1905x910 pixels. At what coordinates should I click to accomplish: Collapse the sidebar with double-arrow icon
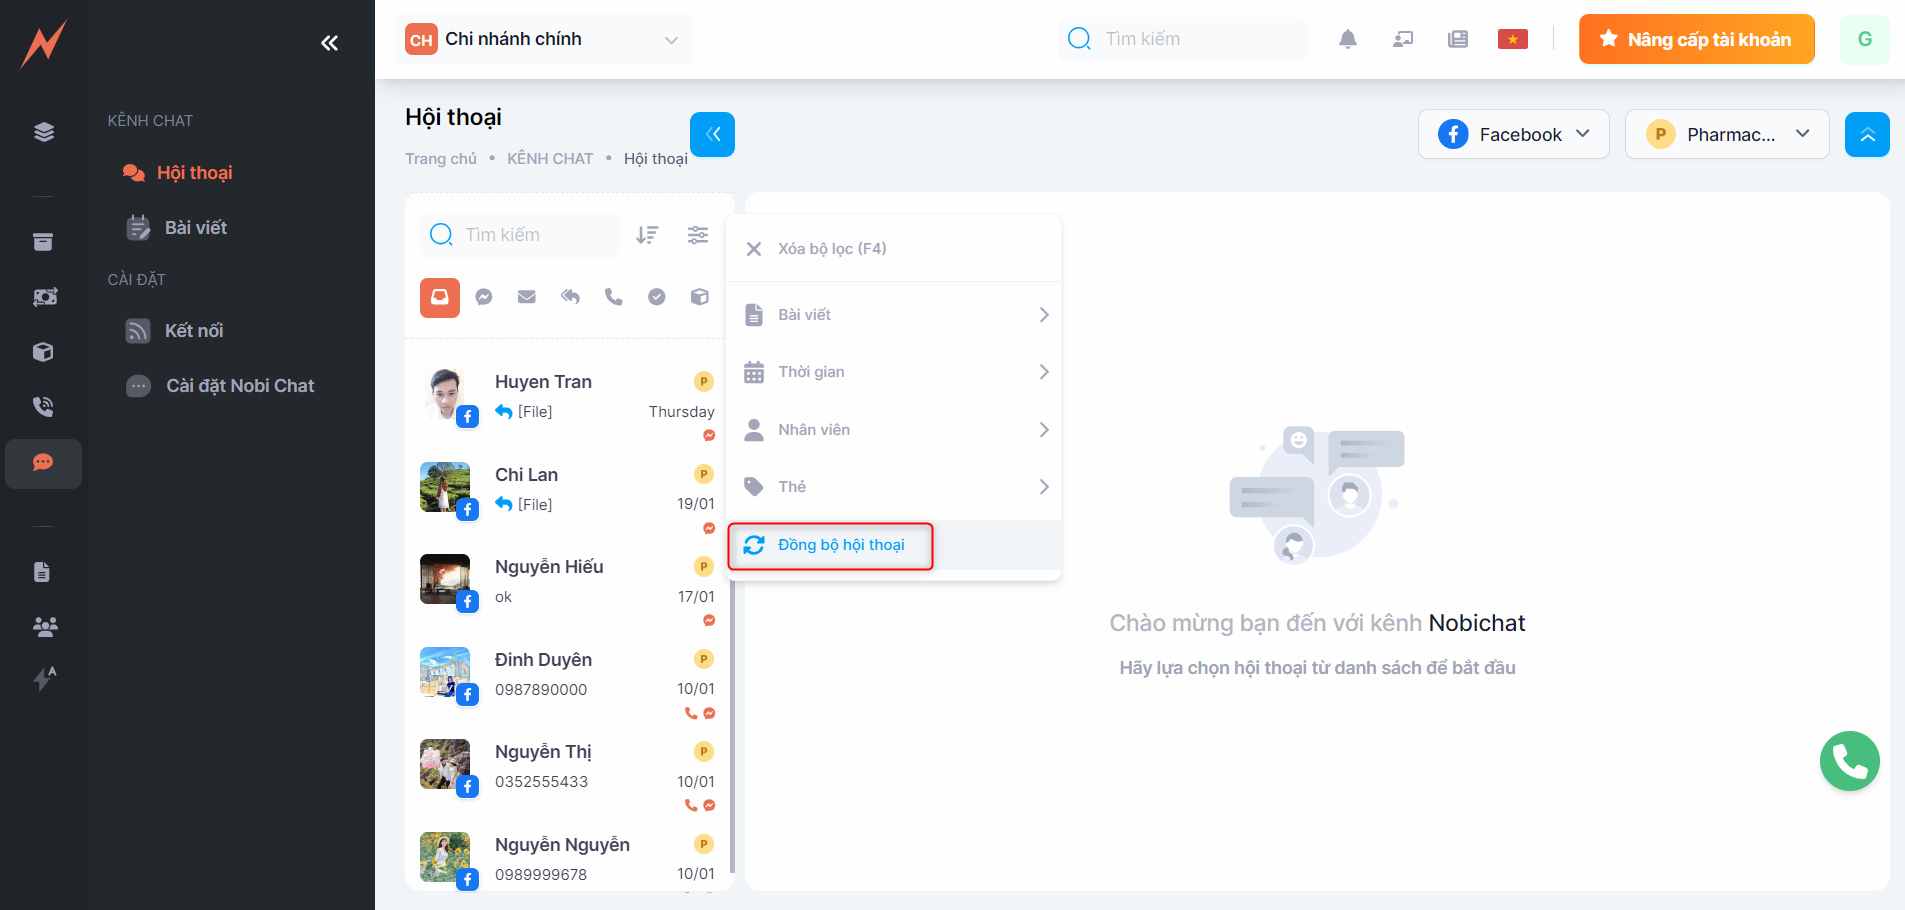coord(329,43)
